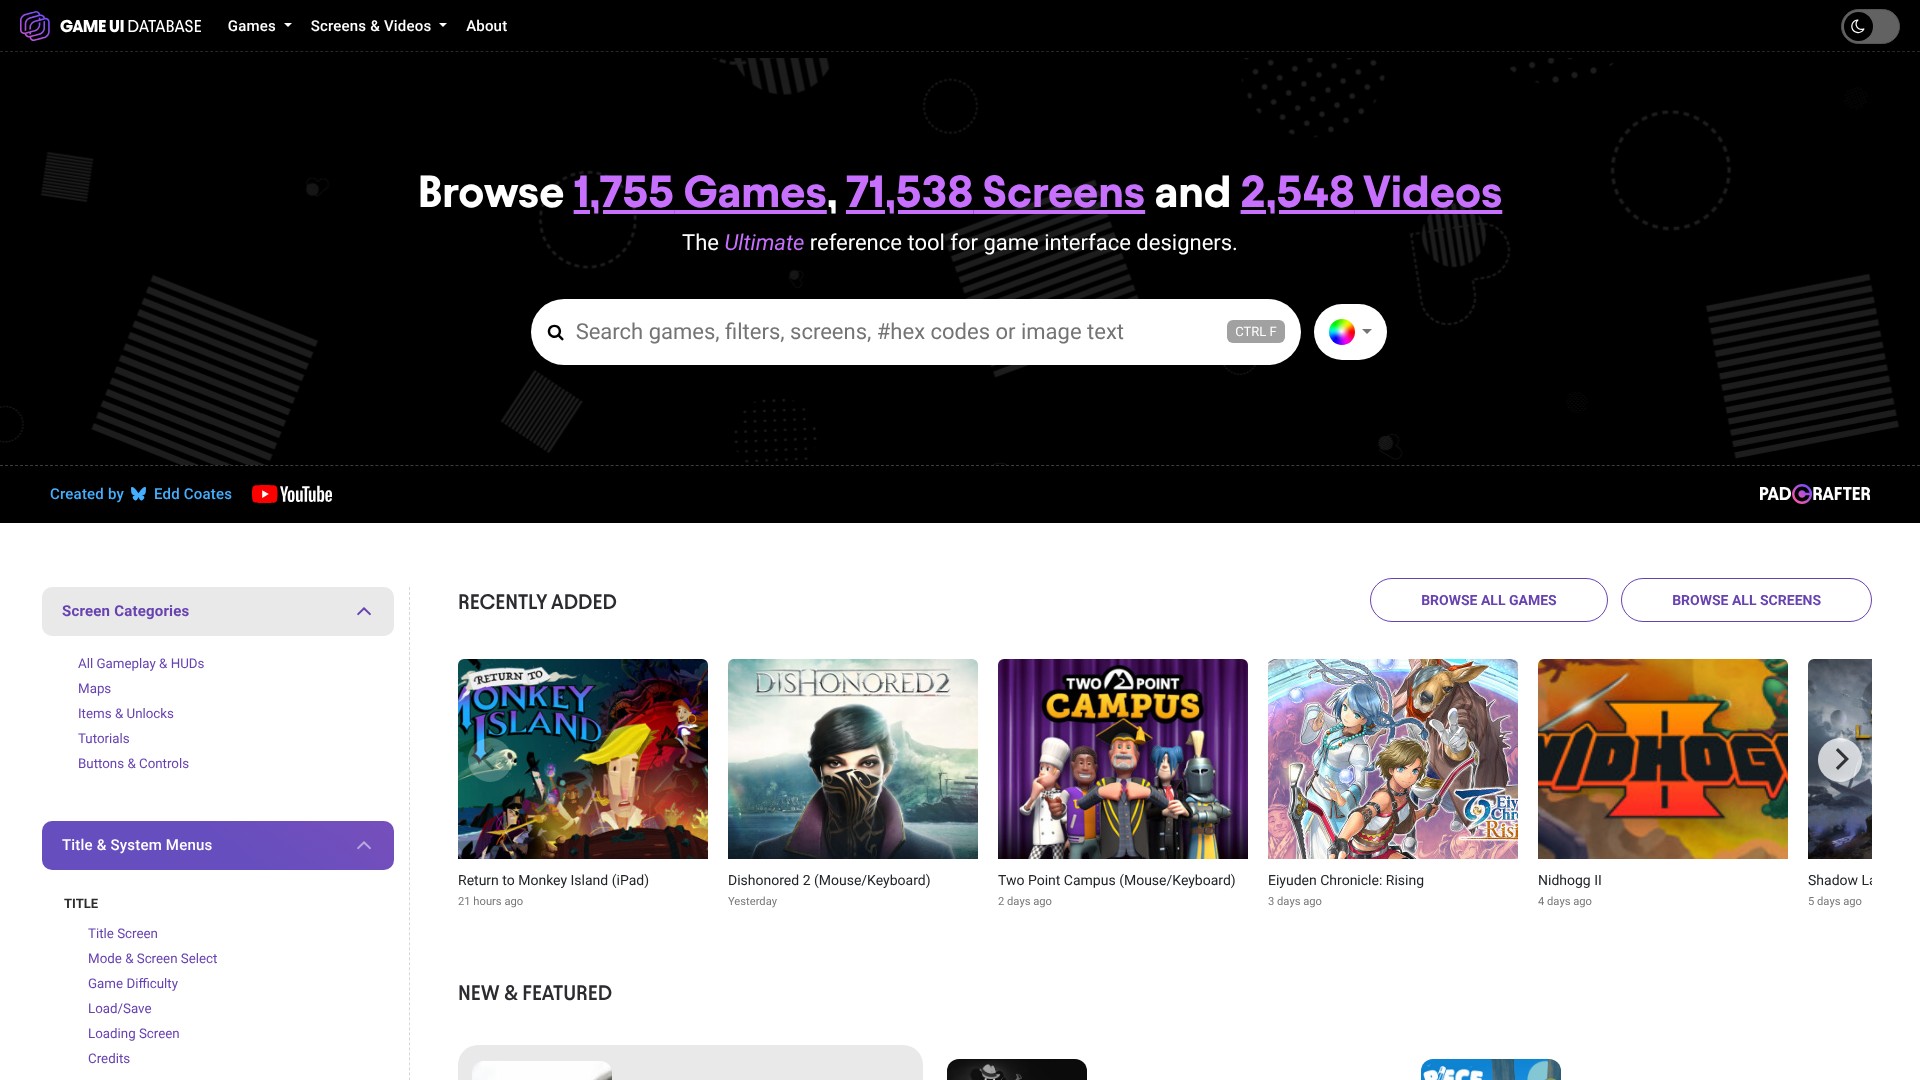Click the Eiyuden Chronicle: Rising title
Image resolution: width=1920 pixels, height=1080 pixels.
1346,880
